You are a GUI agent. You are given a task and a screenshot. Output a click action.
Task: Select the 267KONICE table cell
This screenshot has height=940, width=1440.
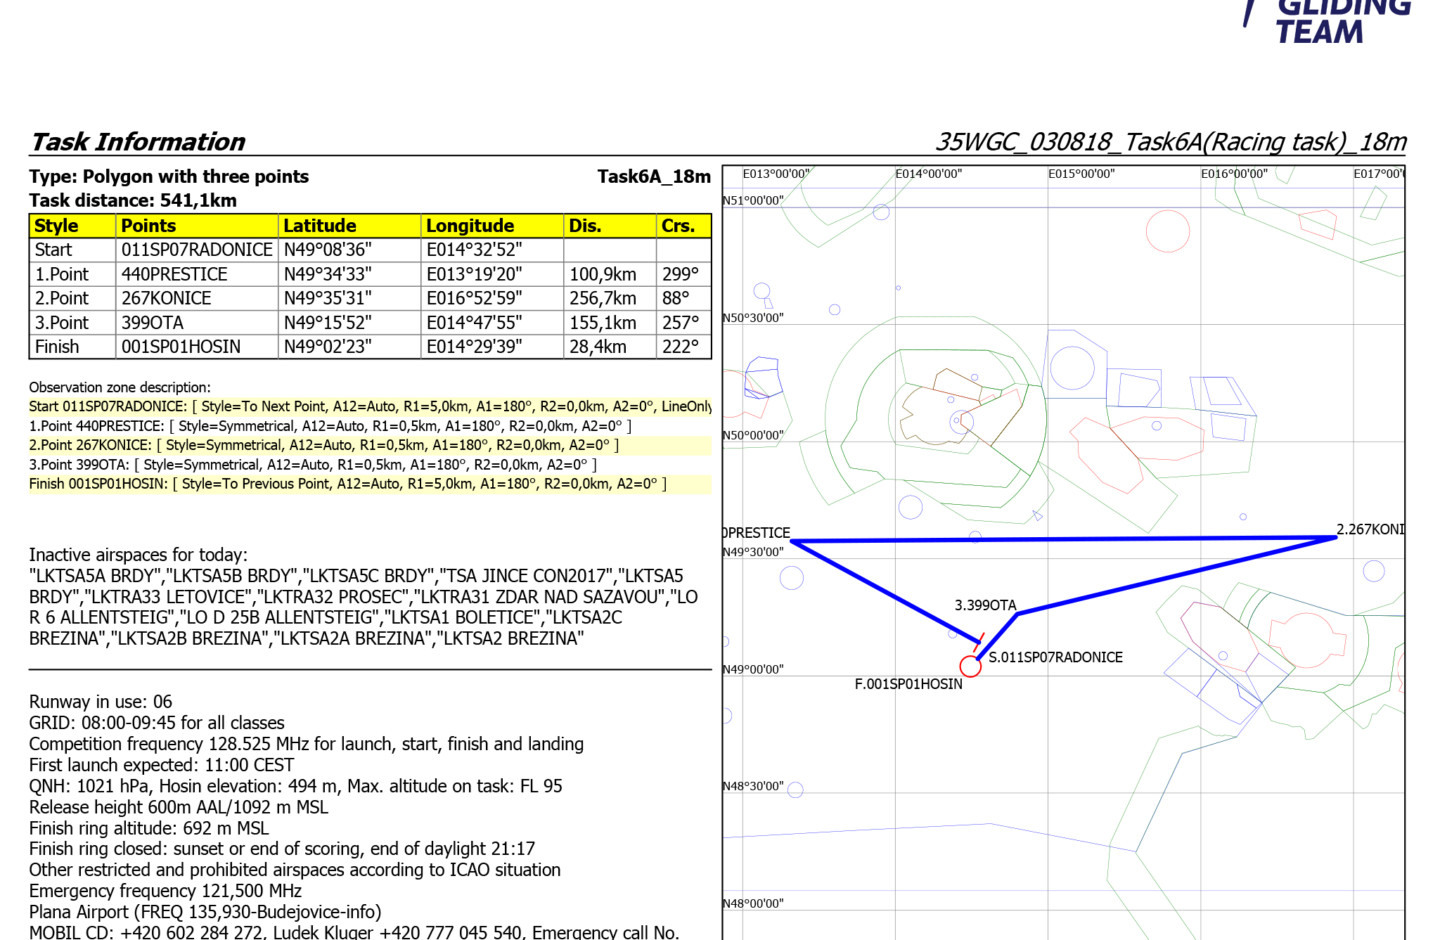tap(166, 298)
